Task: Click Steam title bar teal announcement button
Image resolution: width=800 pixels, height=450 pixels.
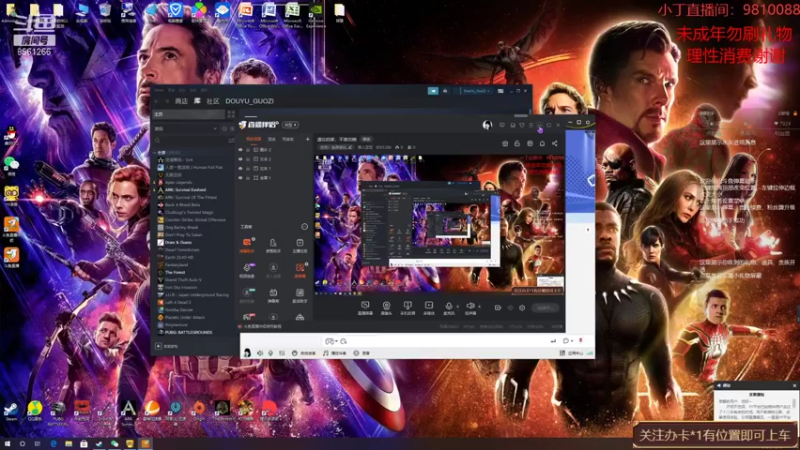Action: click(x=433, y=91)
